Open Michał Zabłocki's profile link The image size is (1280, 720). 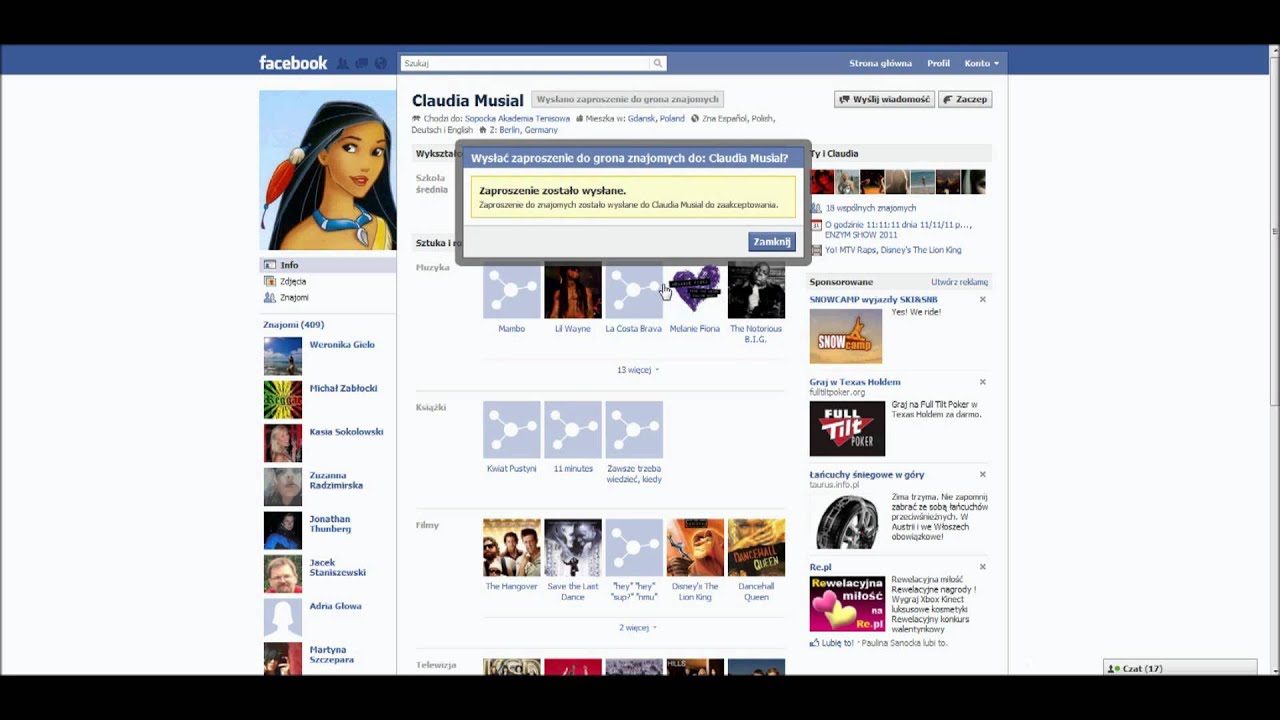coord(343,388)
